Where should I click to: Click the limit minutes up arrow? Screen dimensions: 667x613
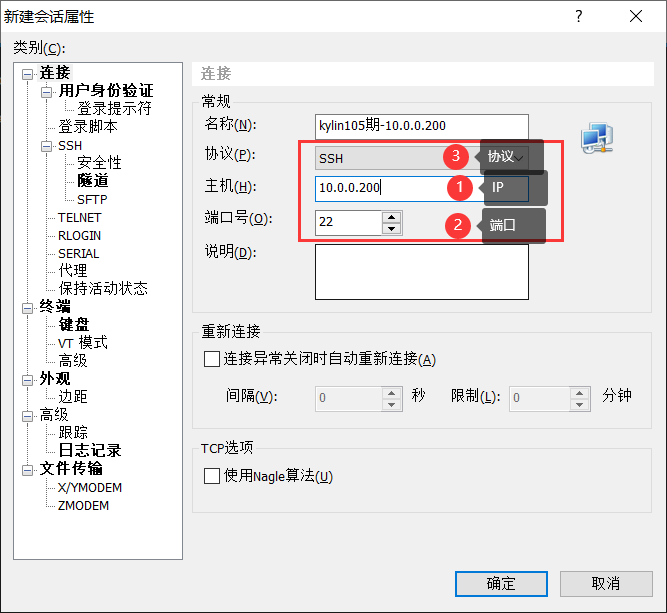click(579, 393)
